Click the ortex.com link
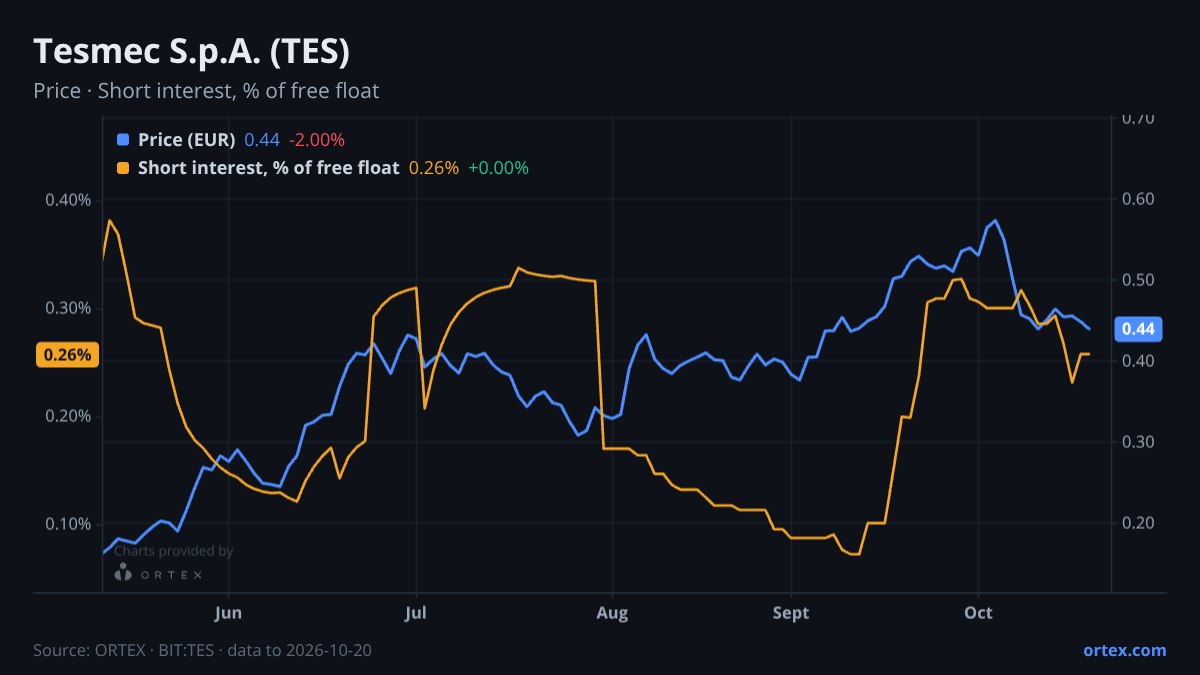1200x675 pixels. point(1124,650)
